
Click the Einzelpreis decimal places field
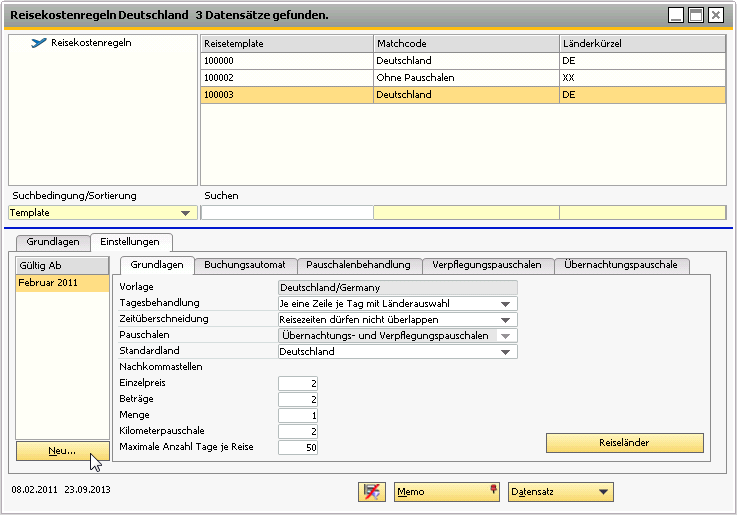pos(298,383)
